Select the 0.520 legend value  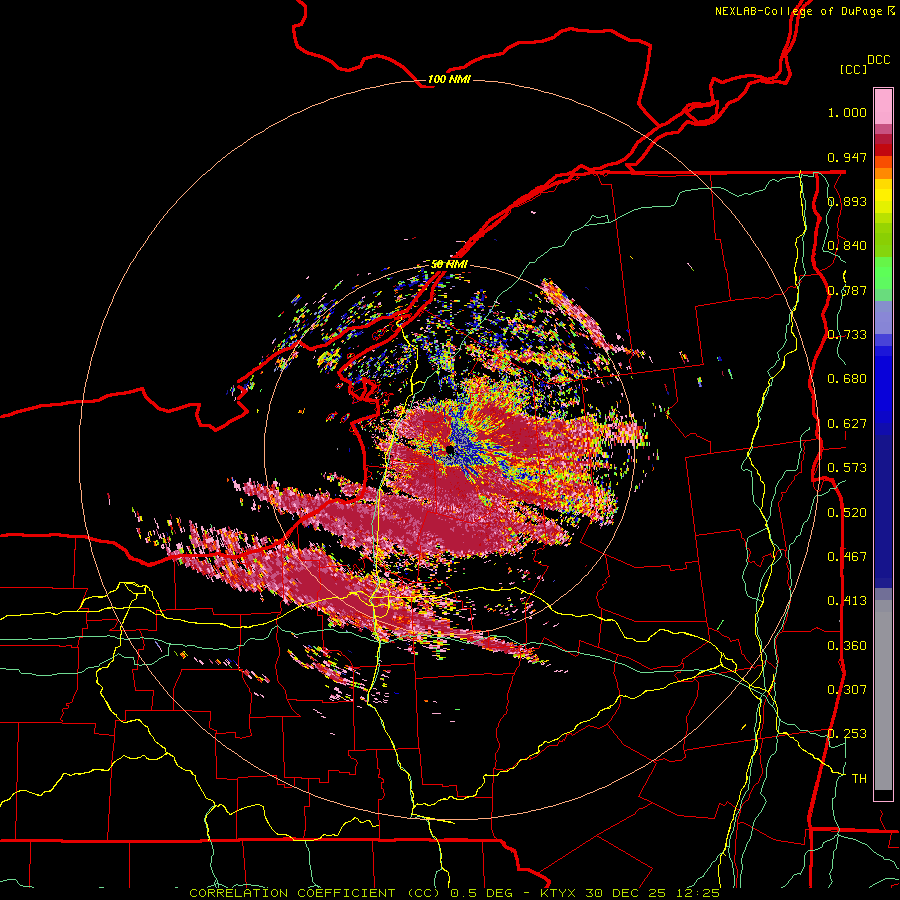tap(847, 513)
